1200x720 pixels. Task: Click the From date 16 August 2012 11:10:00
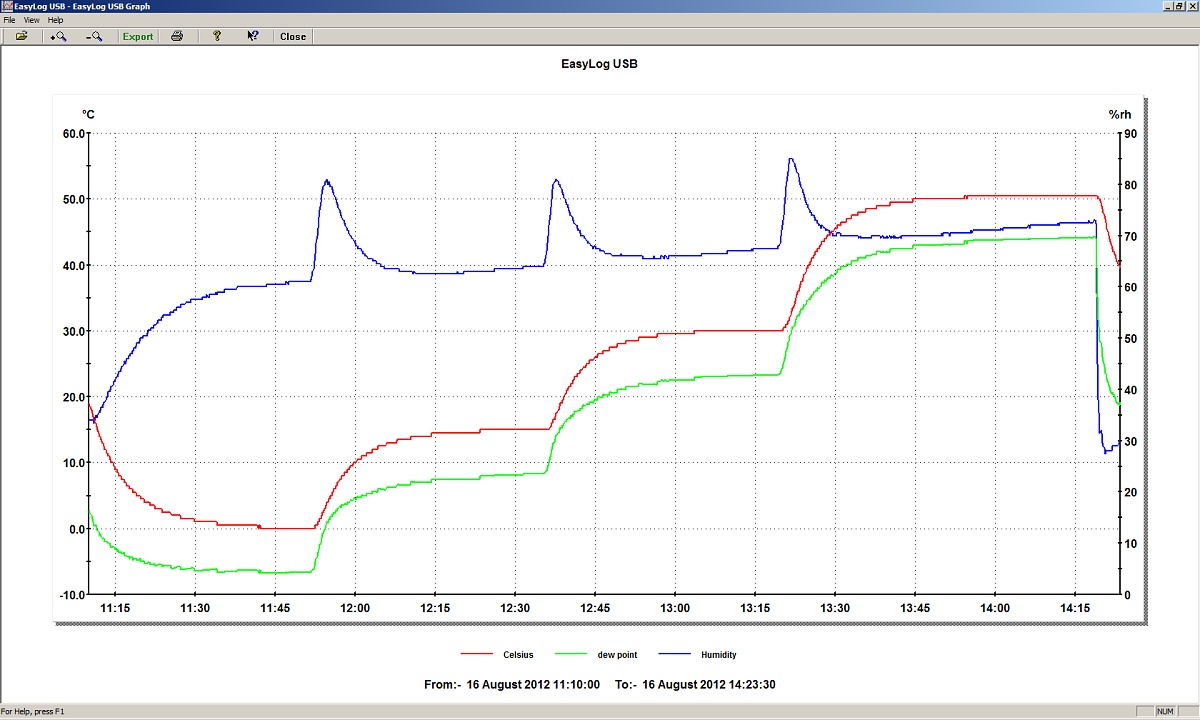coord(513,685)
